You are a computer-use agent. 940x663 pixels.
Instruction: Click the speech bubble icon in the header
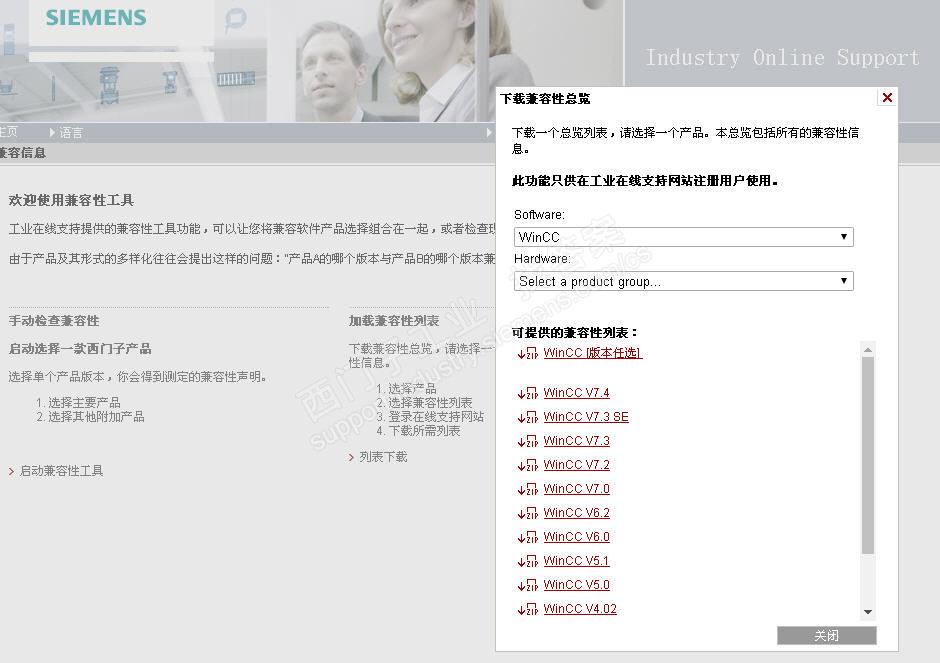[x=235, y=19]
